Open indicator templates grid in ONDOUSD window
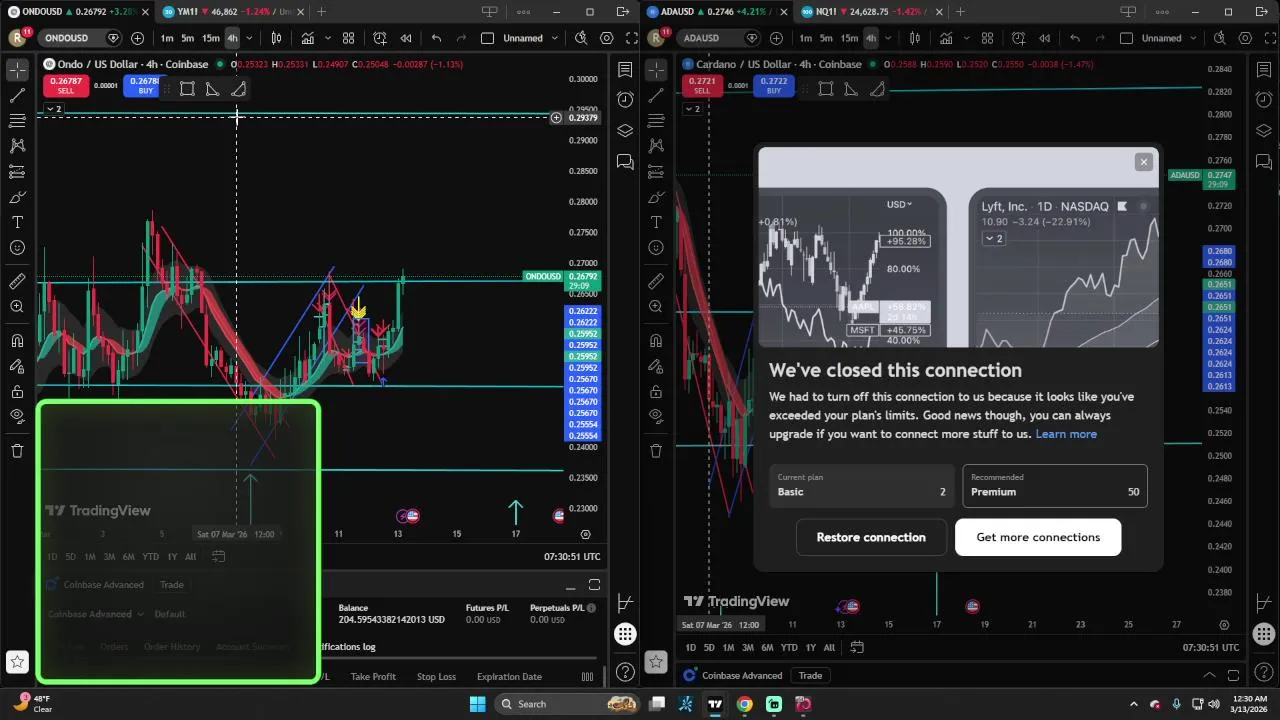 pyautogui.click(x=348, y=38)
